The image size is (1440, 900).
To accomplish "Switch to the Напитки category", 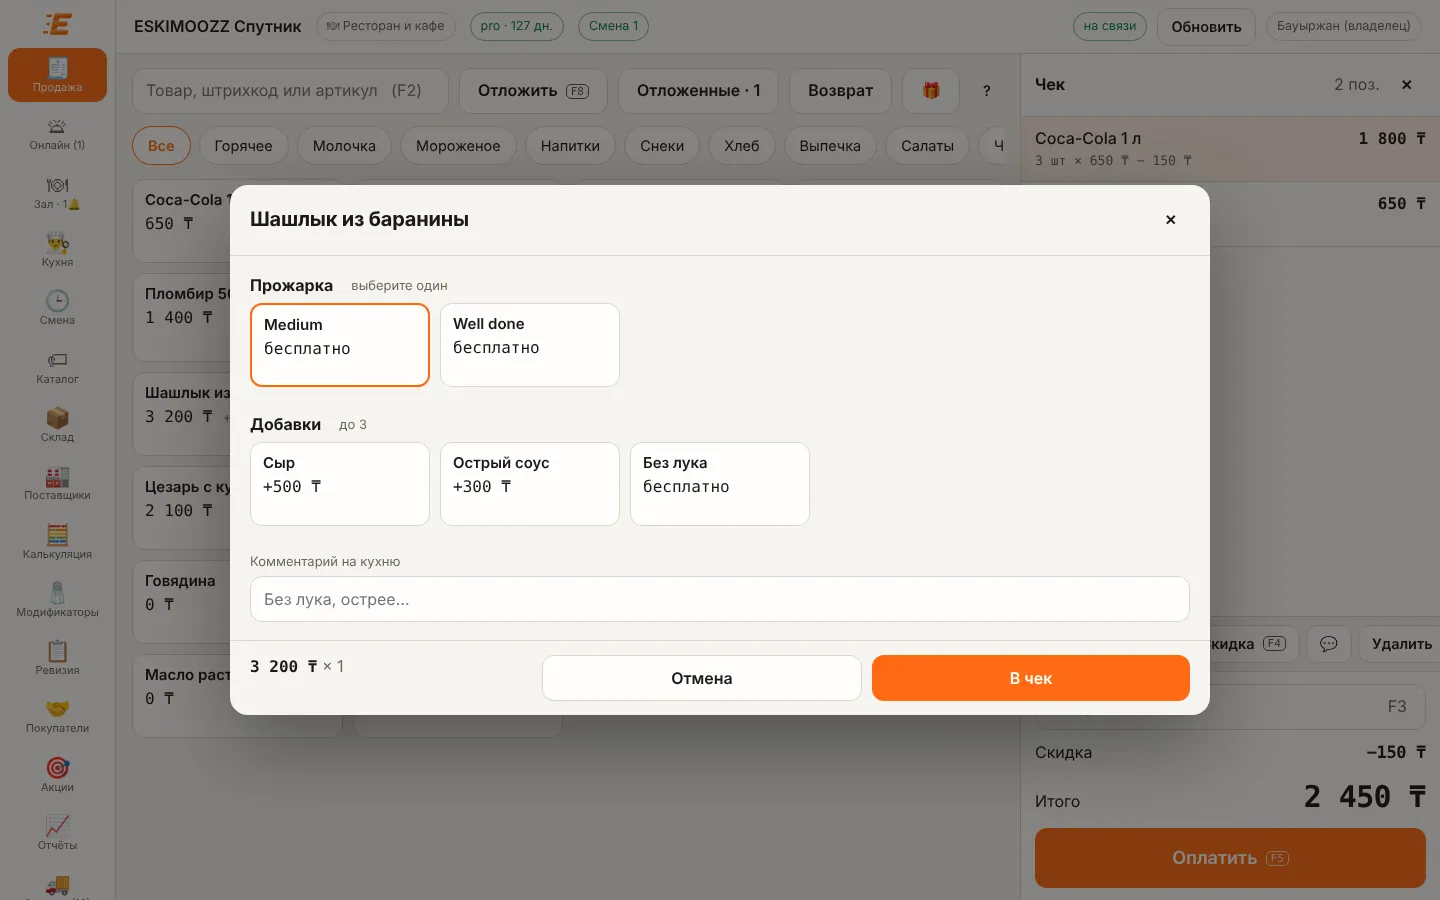I will pos(570,146).
